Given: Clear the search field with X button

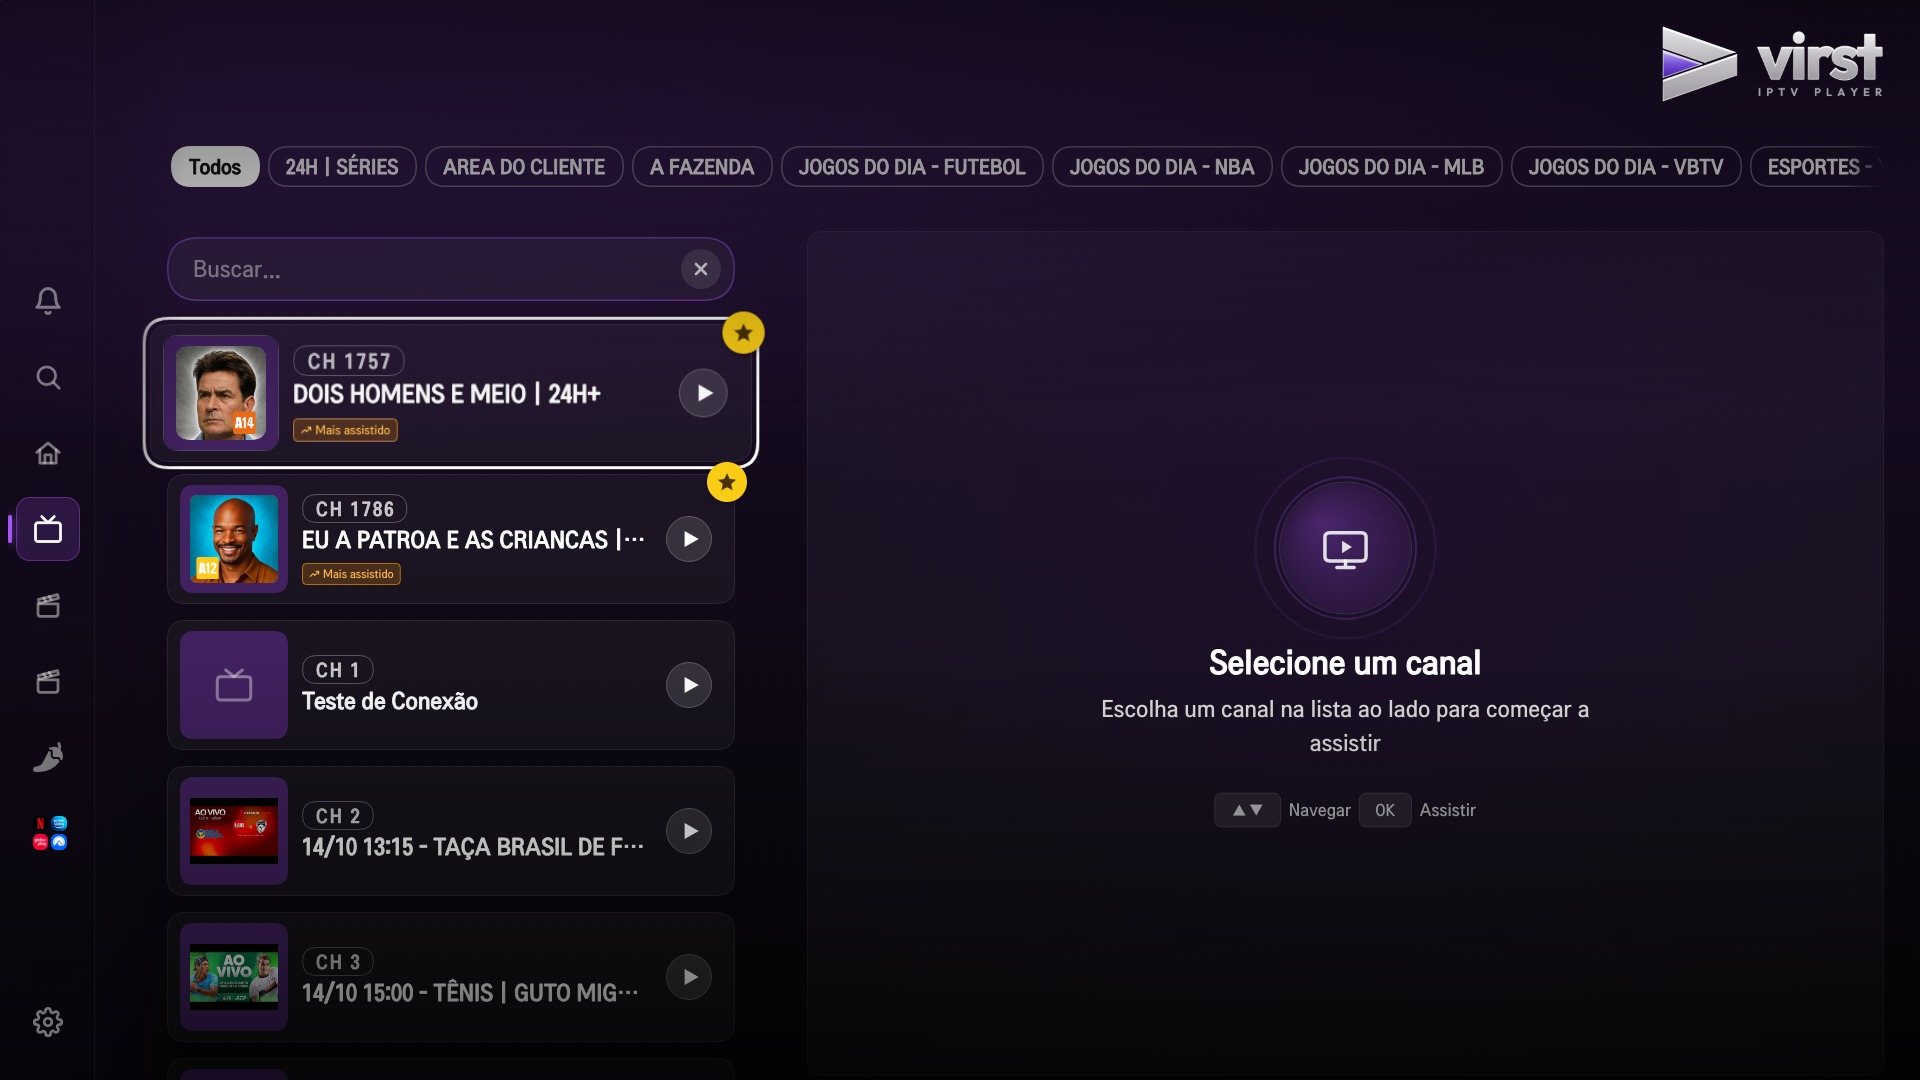Looking at the screenshot, I should click(701, 269).
